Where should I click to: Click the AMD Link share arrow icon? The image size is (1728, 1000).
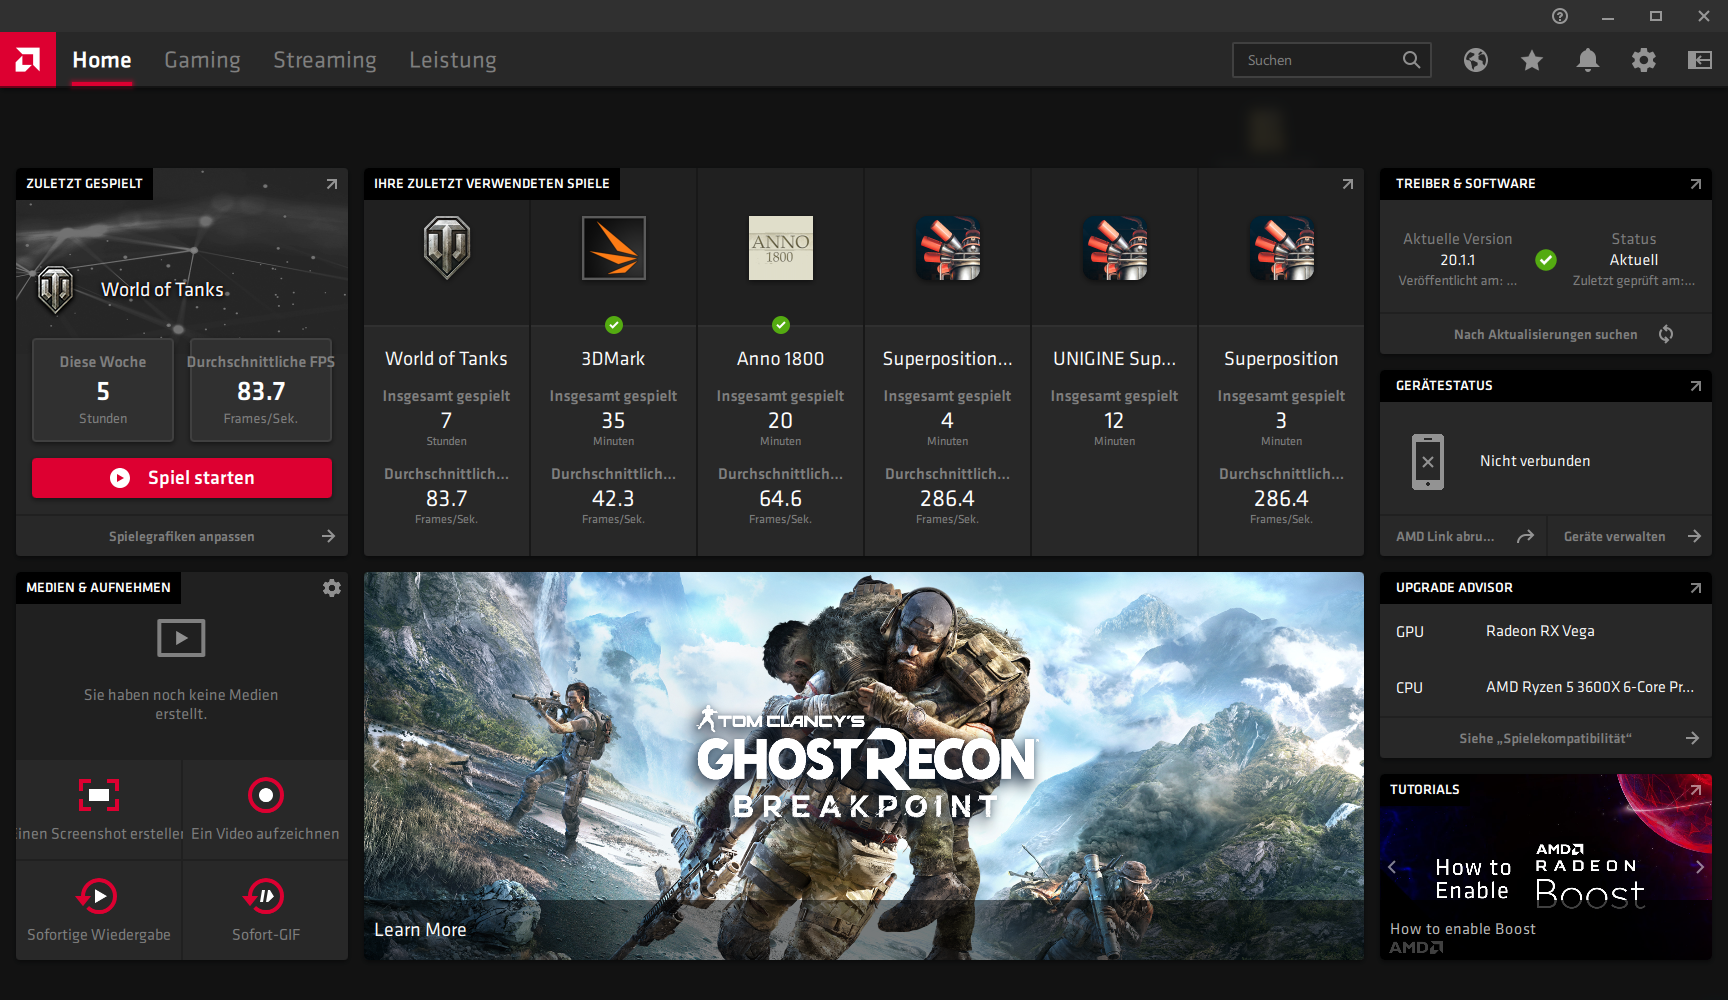click(x=1525, y=537)
